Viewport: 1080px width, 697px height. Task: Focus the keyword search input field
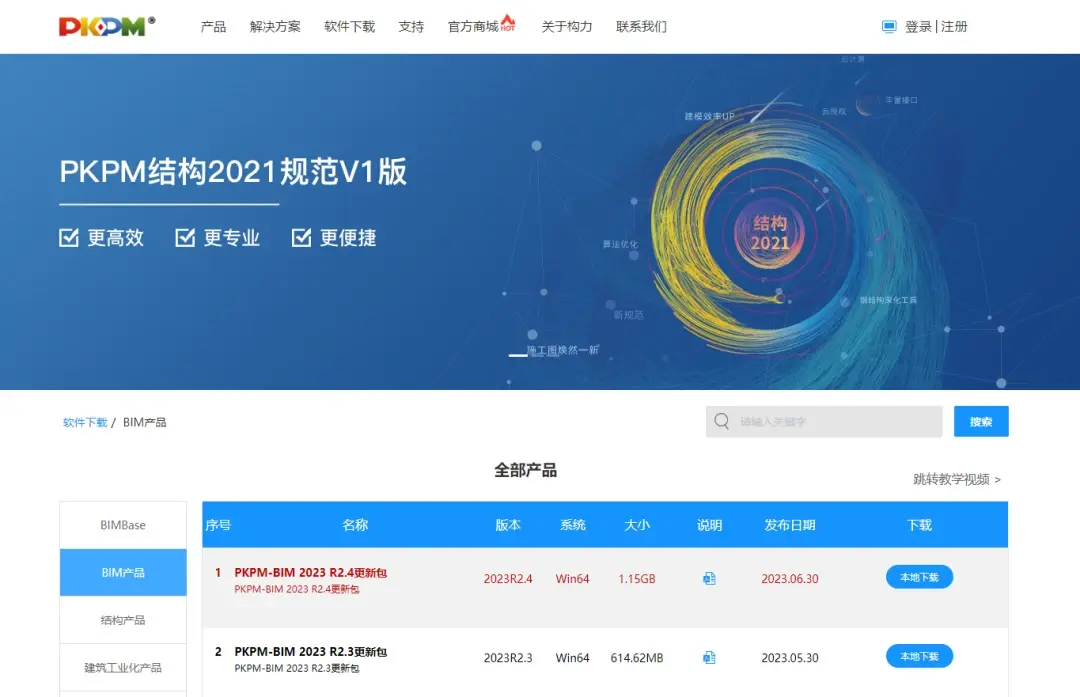824,422
